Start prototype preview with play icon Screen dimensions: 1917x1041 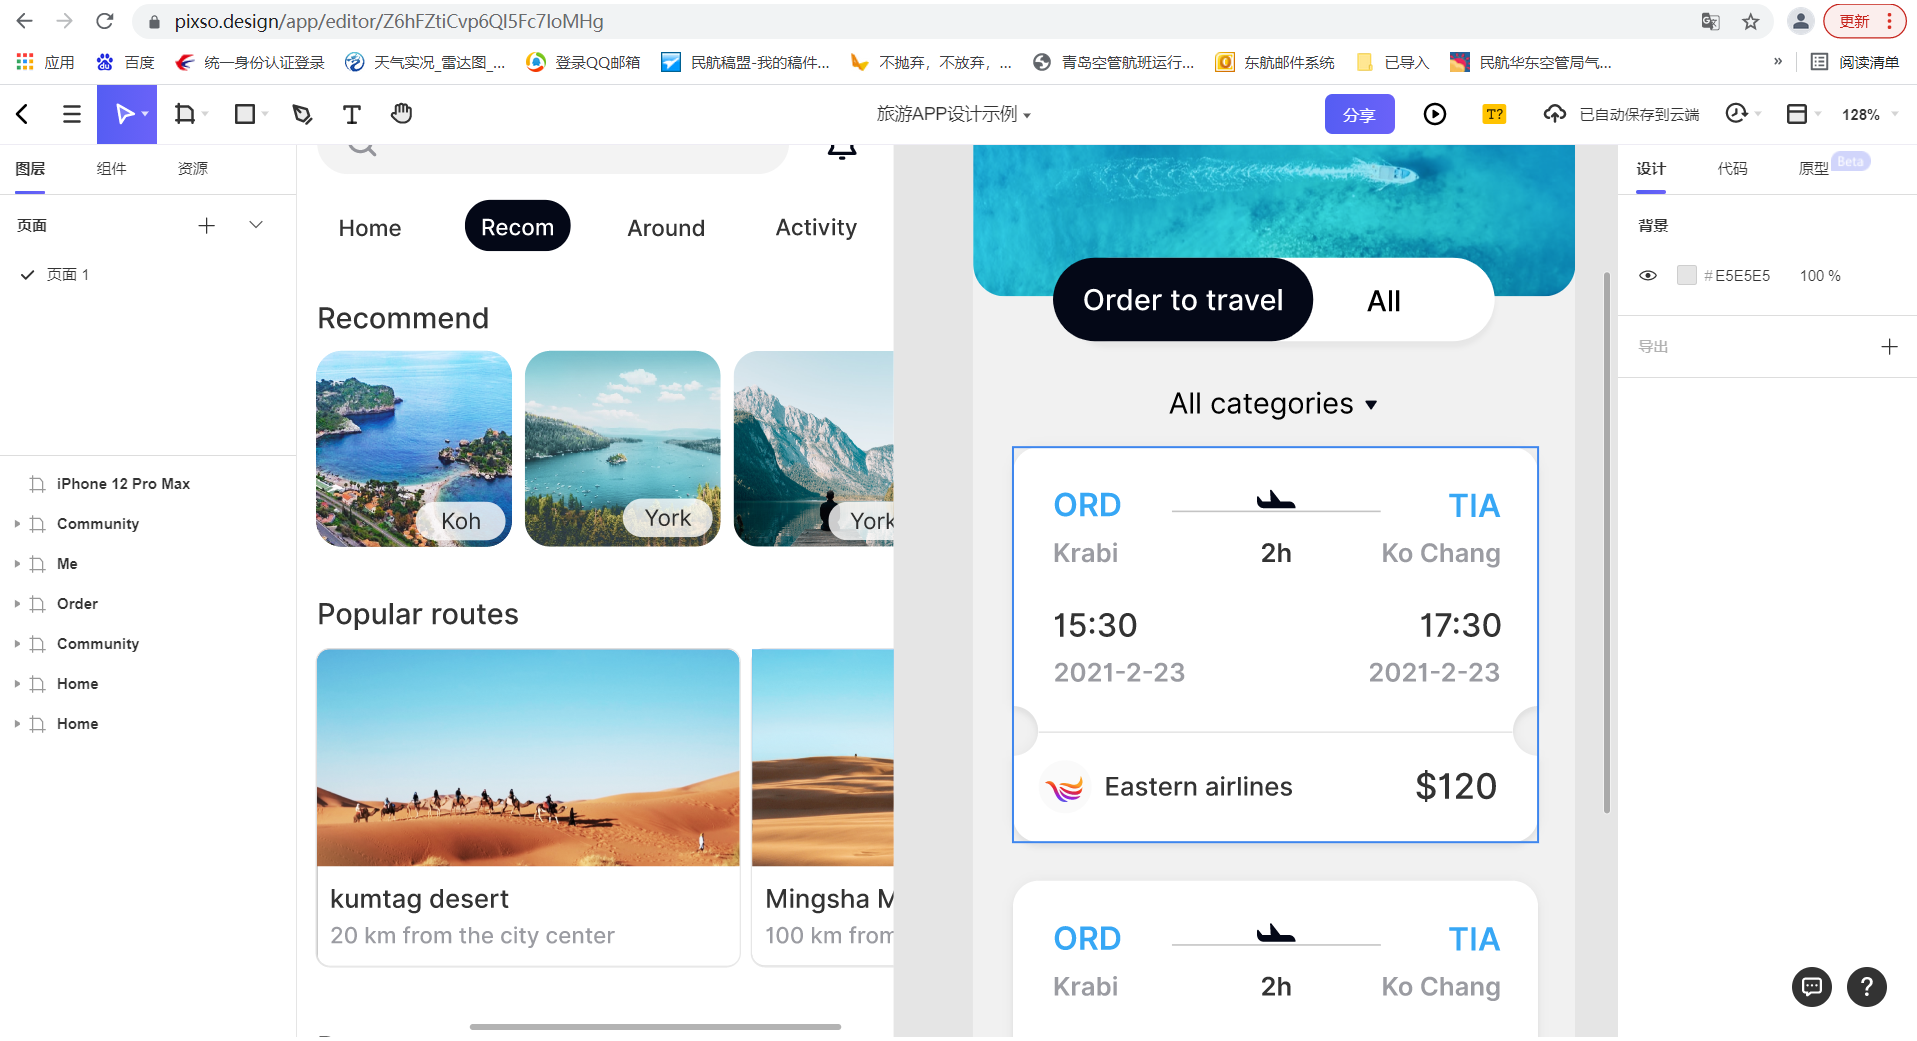coord(1434,114)
